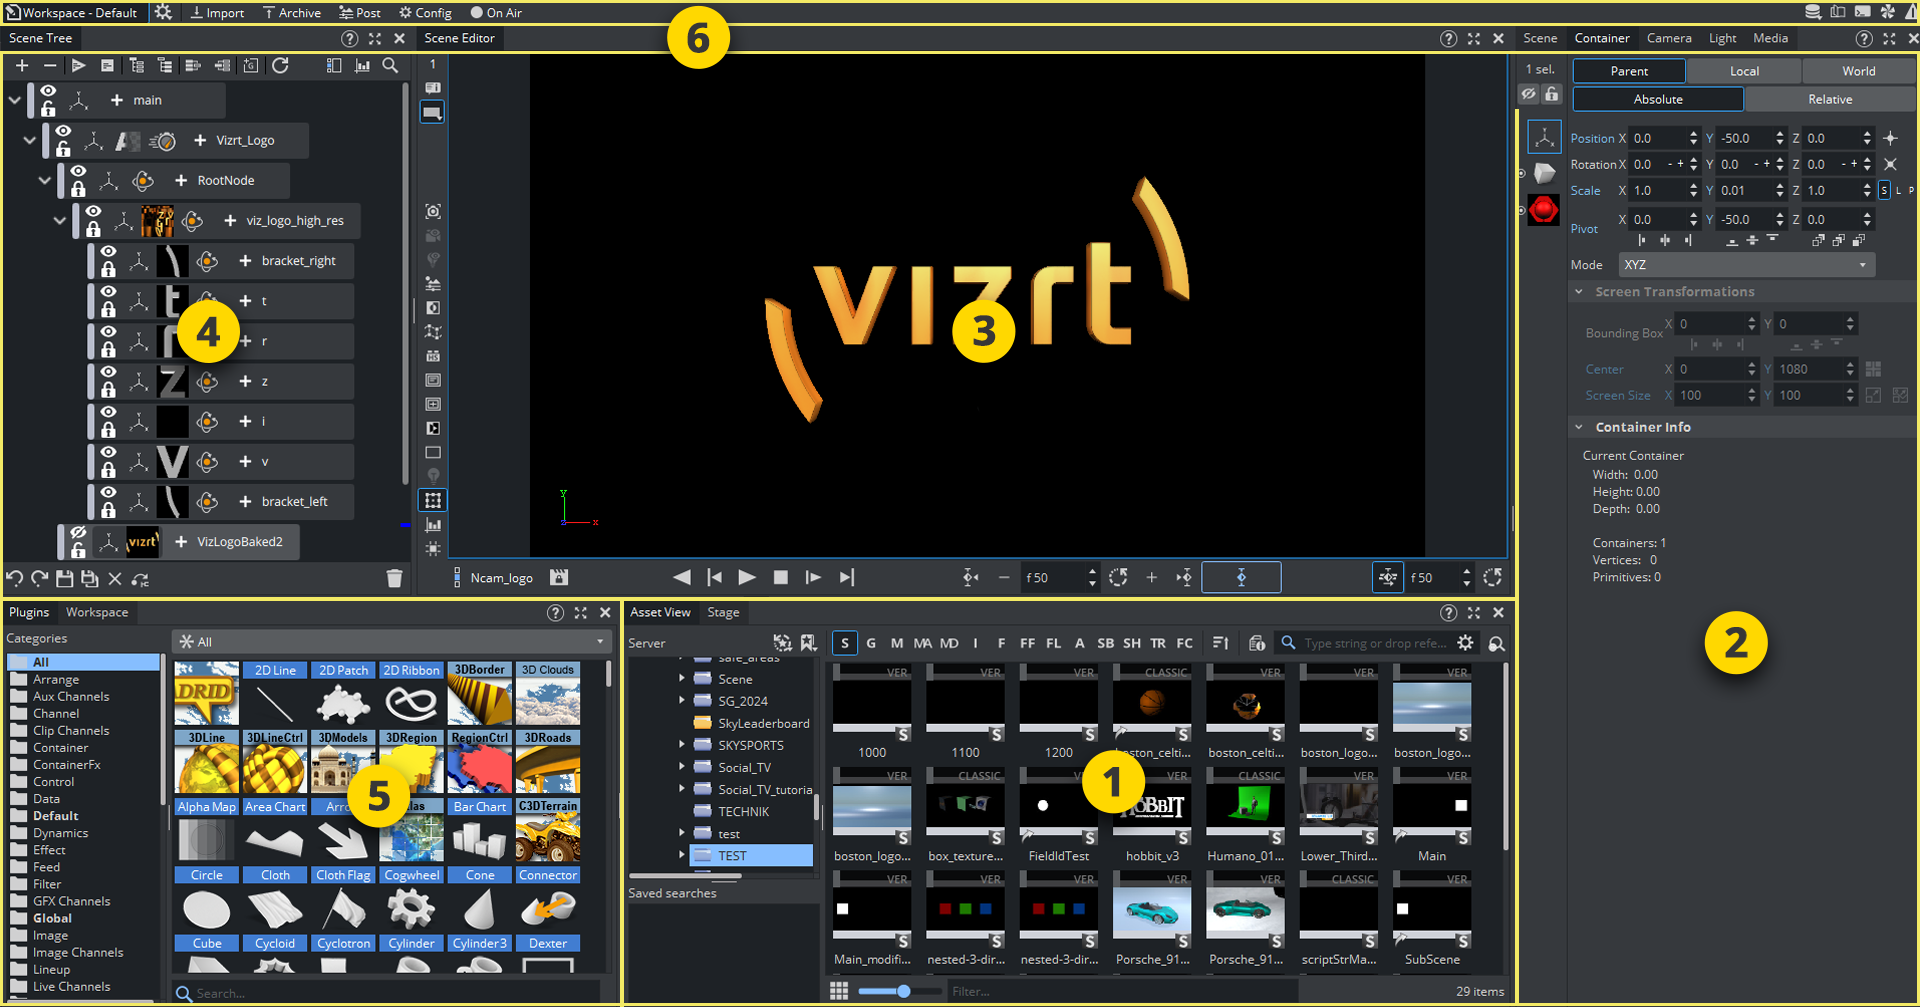This screenshot has width=1920, height=1007.
Task: Switch to the Stage tab
Action: click(723, 613)
